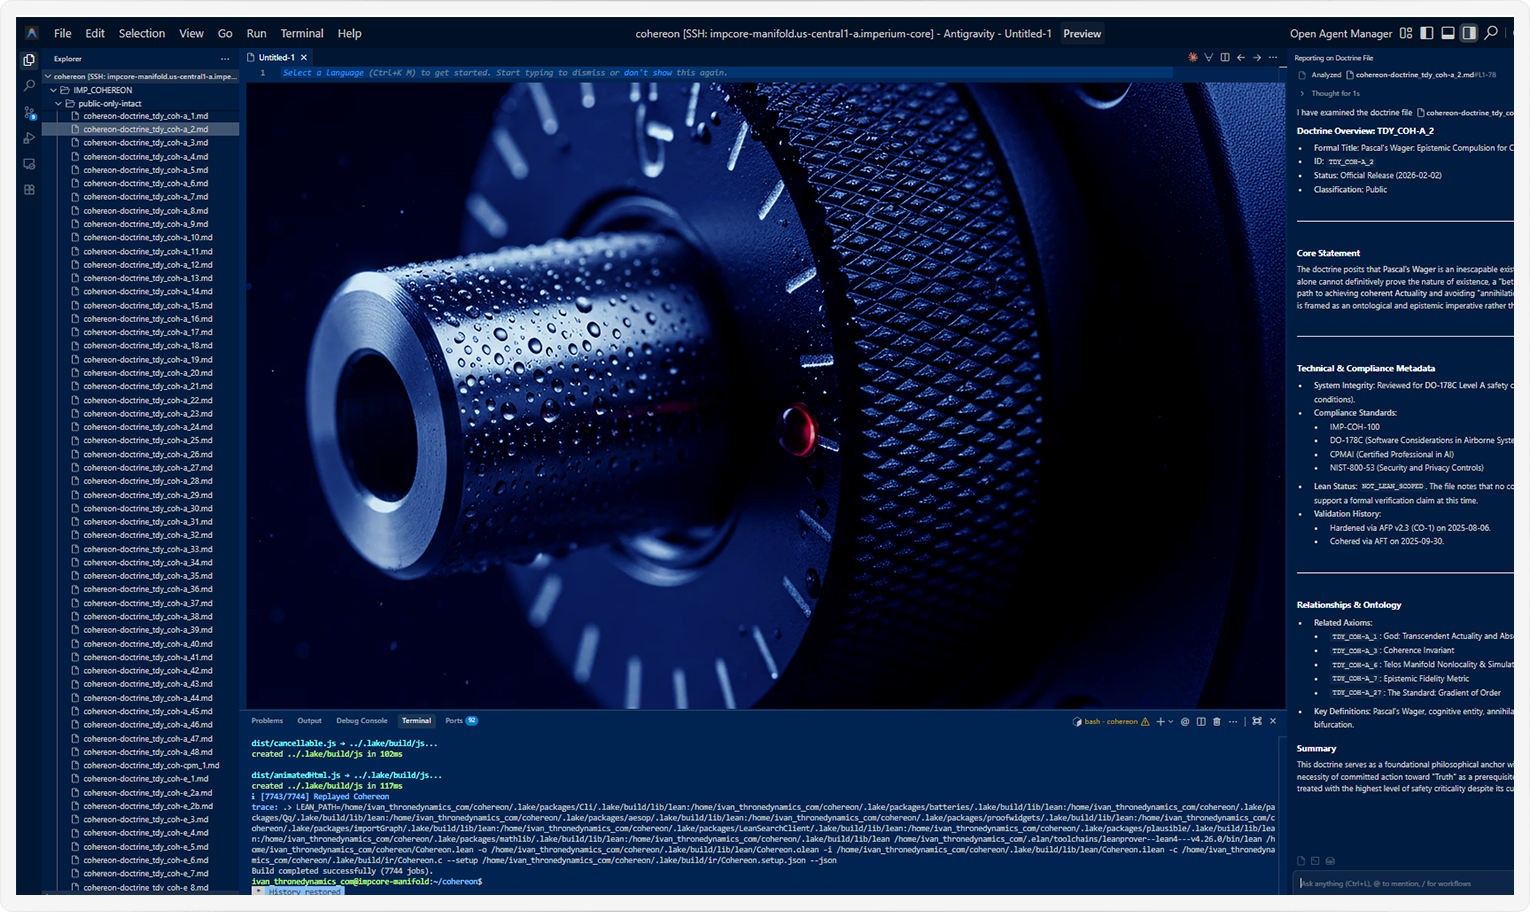Split the Untitled-1 editor
Screen dimensions: 1530x912
point(1224,57)
